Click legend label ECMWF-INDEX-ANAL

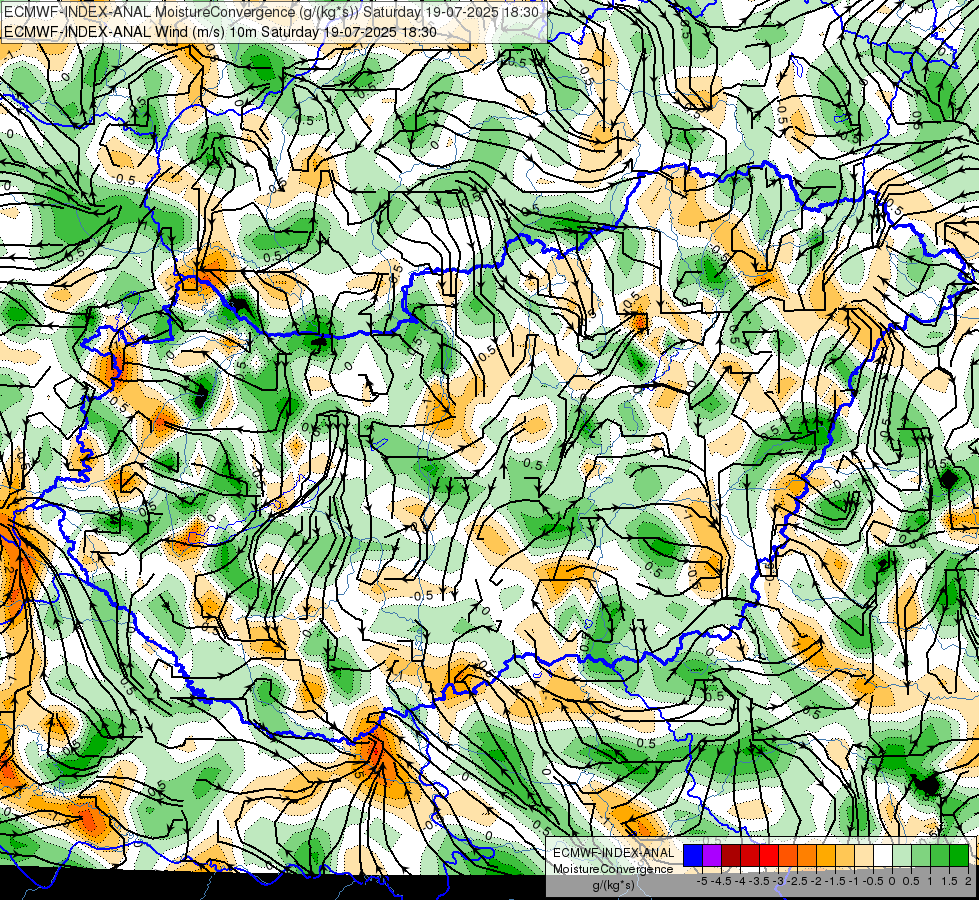coord(614,853)
